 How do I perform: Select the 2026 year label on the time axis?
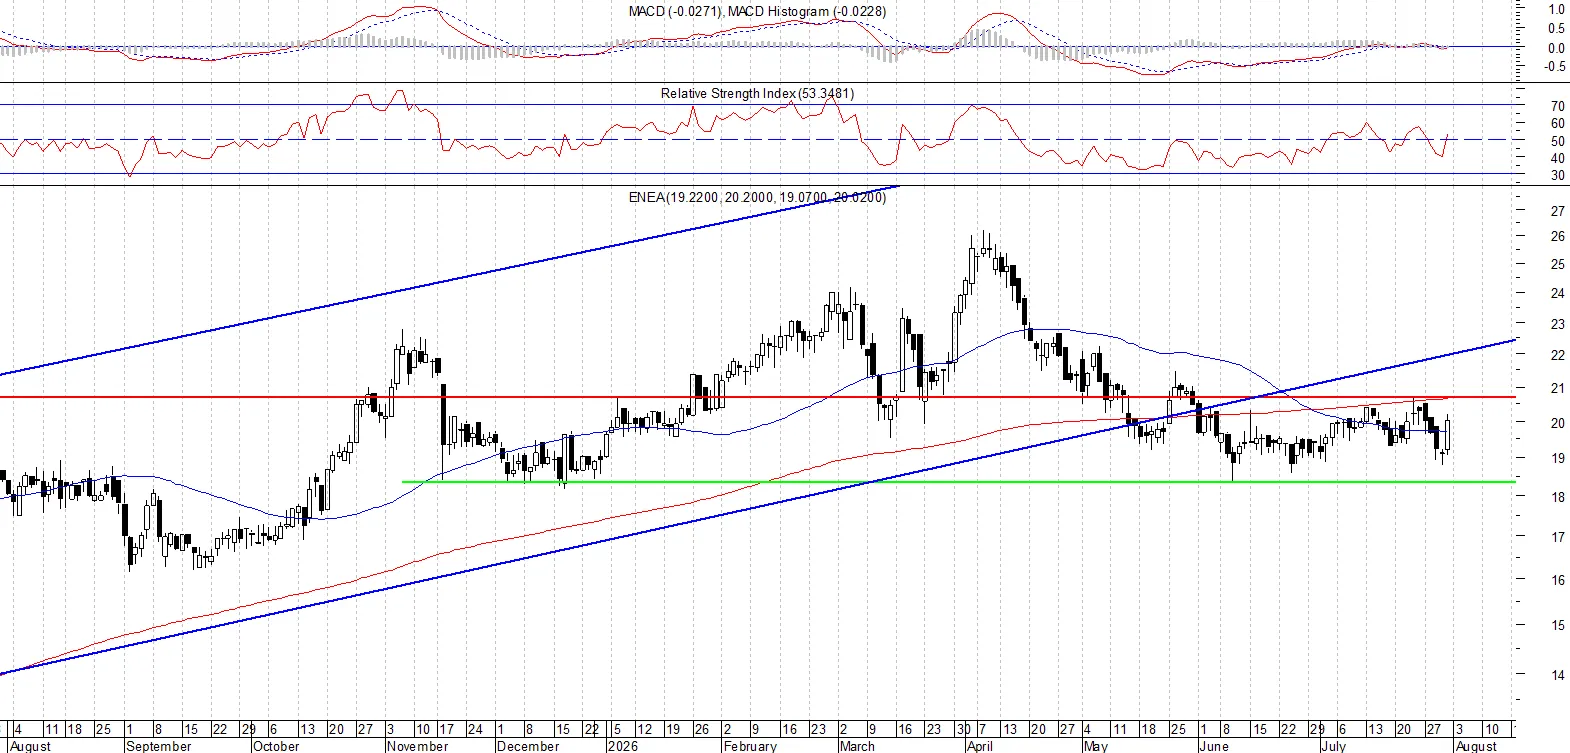(623, 746)
